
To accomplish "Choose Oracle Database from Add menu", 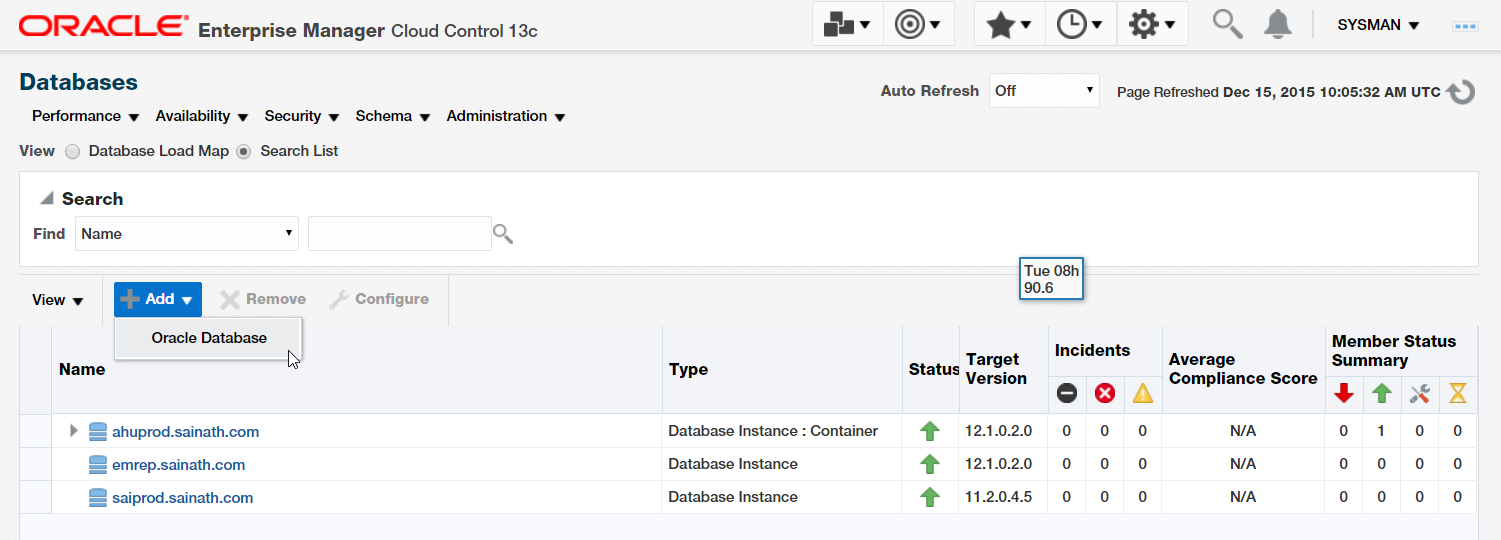I will click(209, 338).
